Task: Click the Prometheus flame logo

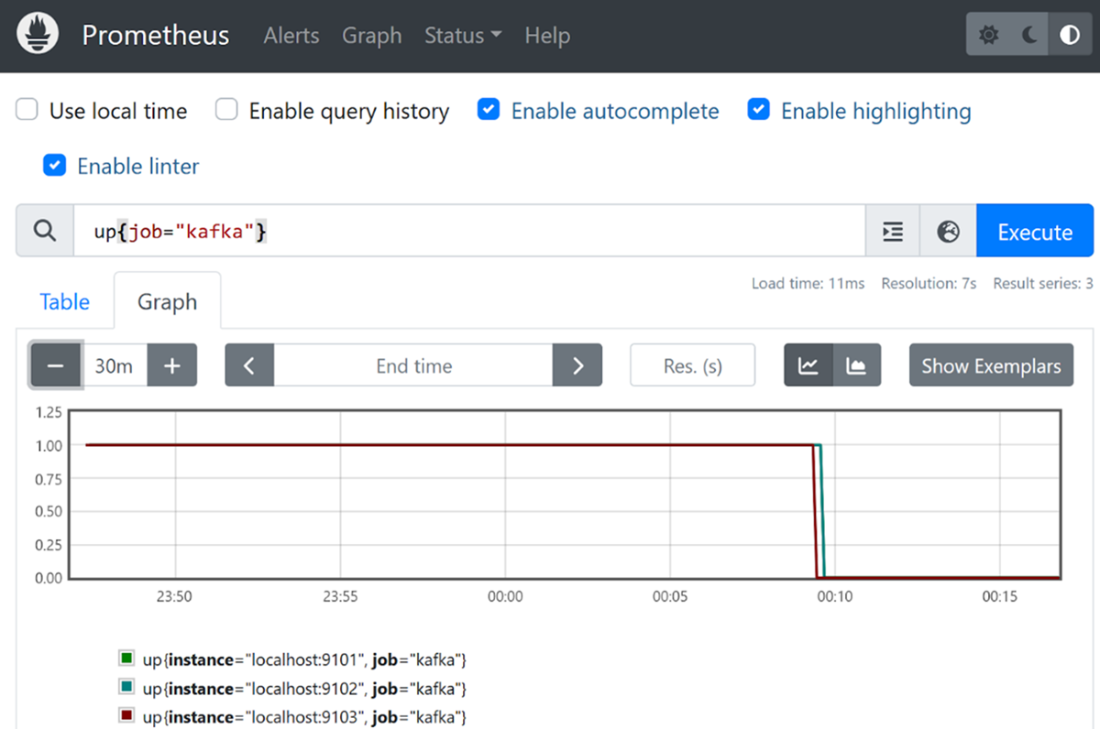Action: 37,34
